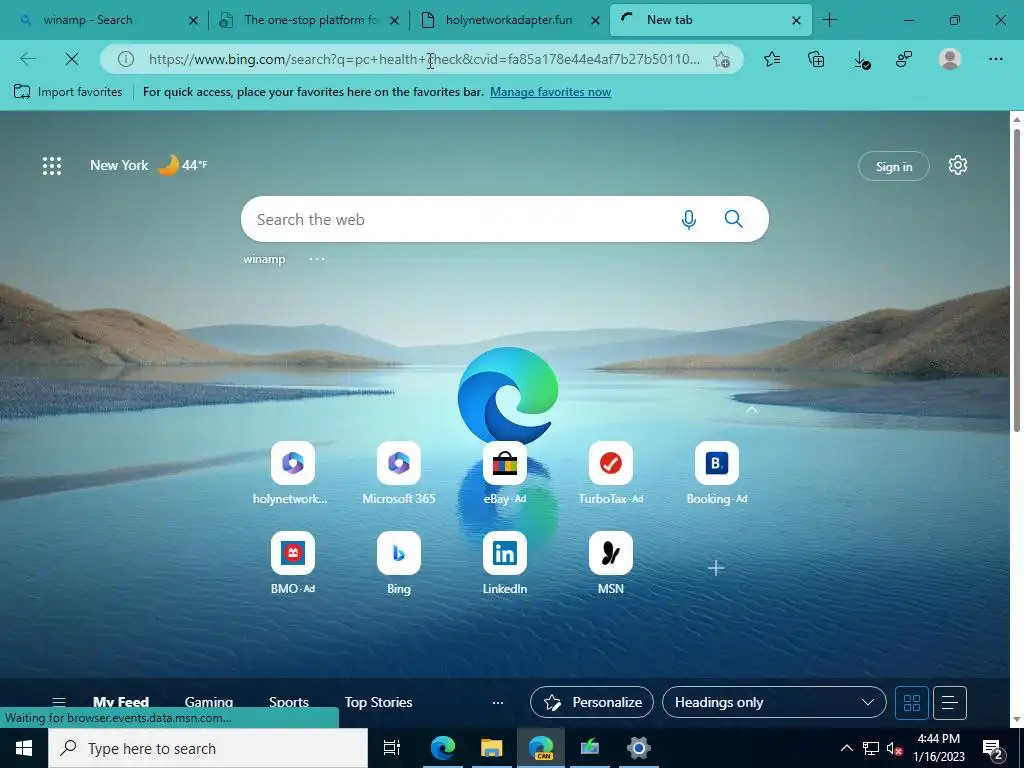Open Windows Start menu
The image size is (1024, 768).
pos(24,748)
